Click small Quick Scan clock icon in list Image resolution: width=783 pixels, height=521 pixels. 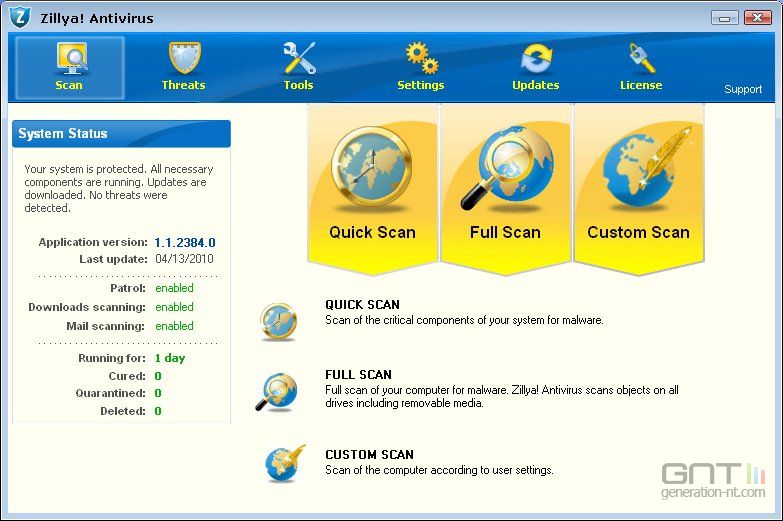click(x=279, y=322)
